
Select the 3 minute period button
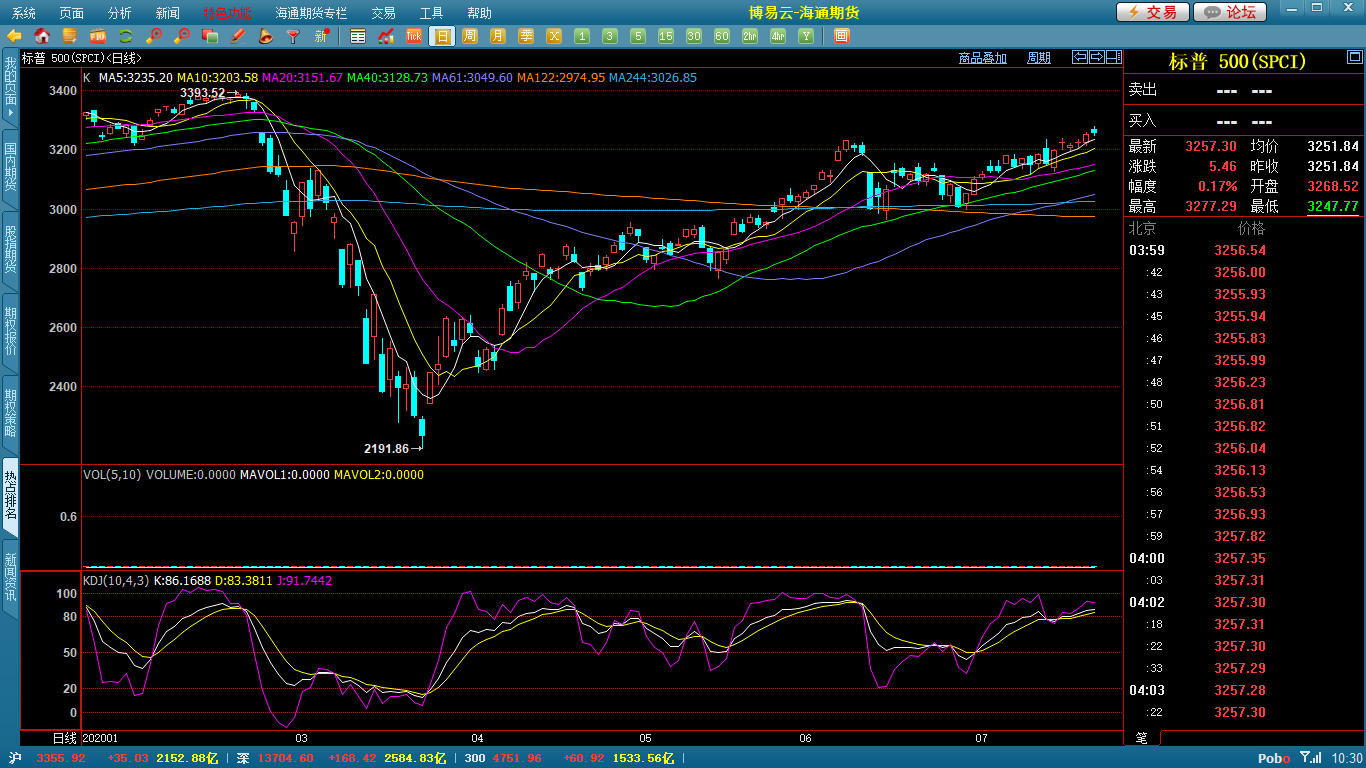(x=610, y=36)
